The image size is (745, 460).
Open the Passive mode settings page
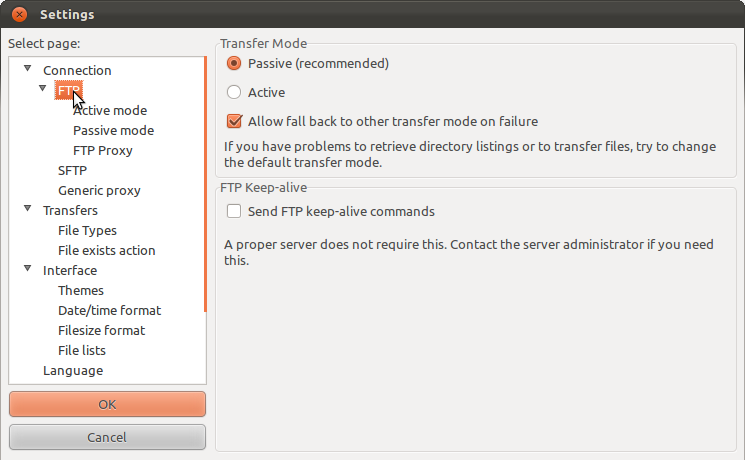(113, 130)
